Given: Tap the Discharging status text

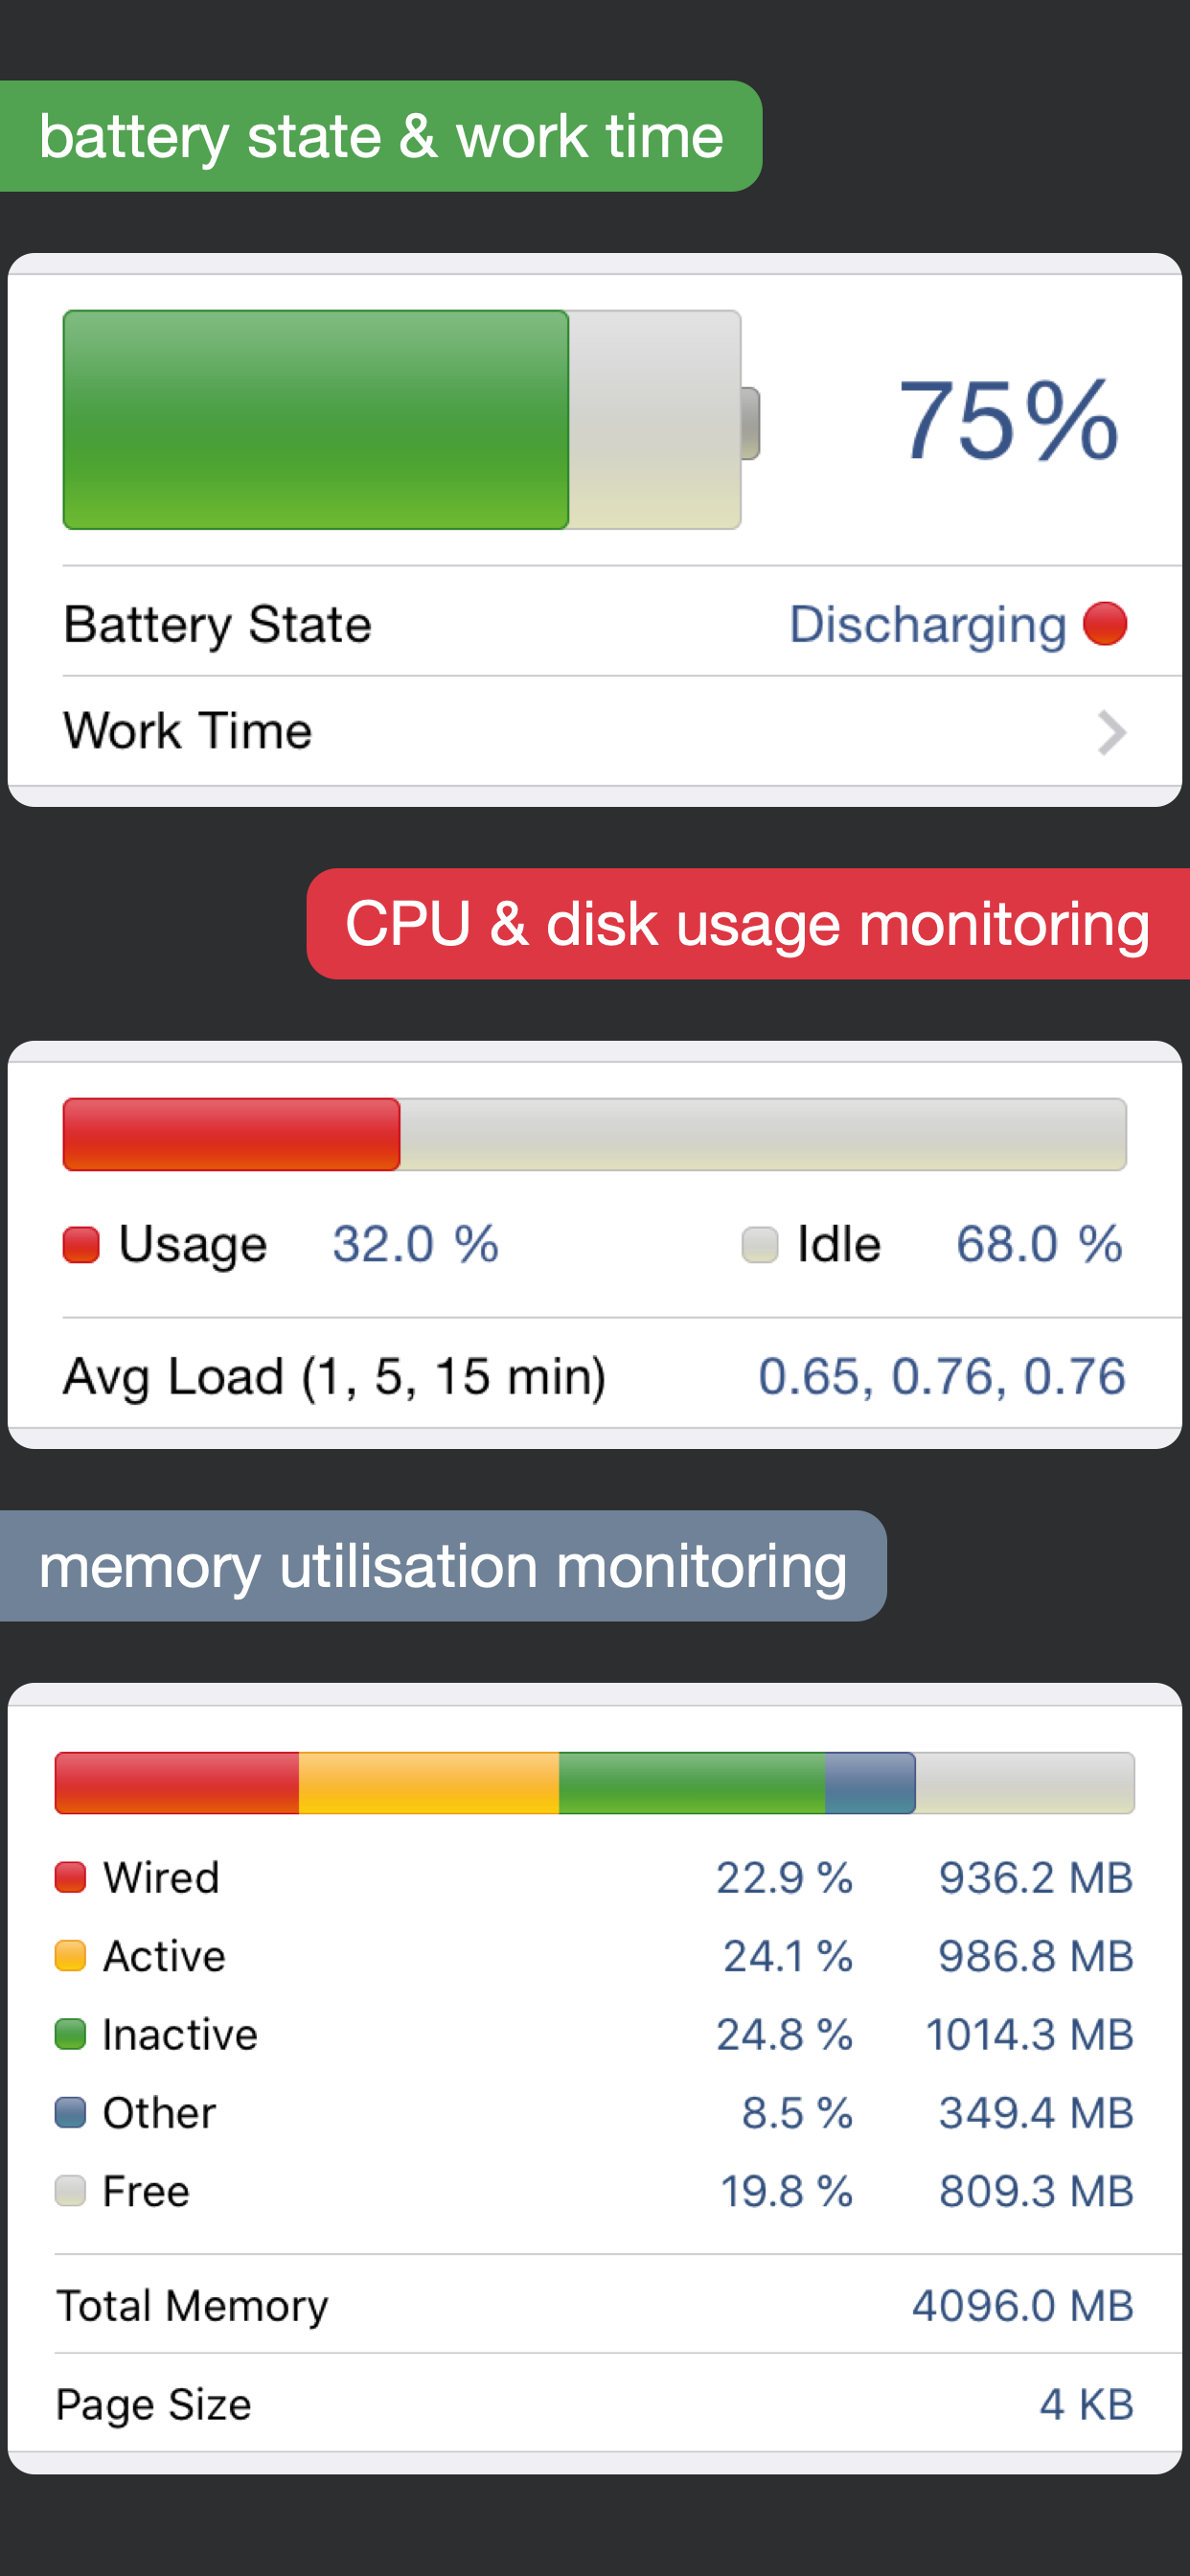Looking at the screenshot, I should tap(927, 624).
